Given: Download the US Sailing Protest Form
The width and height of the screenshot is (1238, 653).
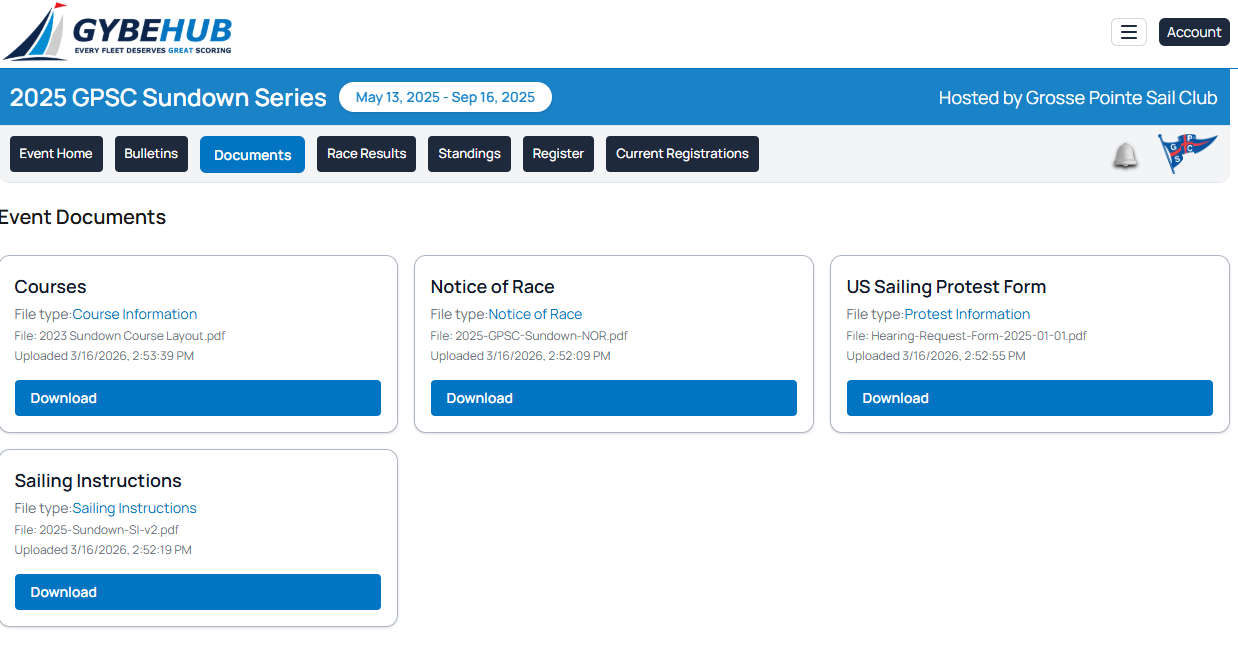Looking at the screenshot, I should pyautogui.click(x=1030, y=398).
